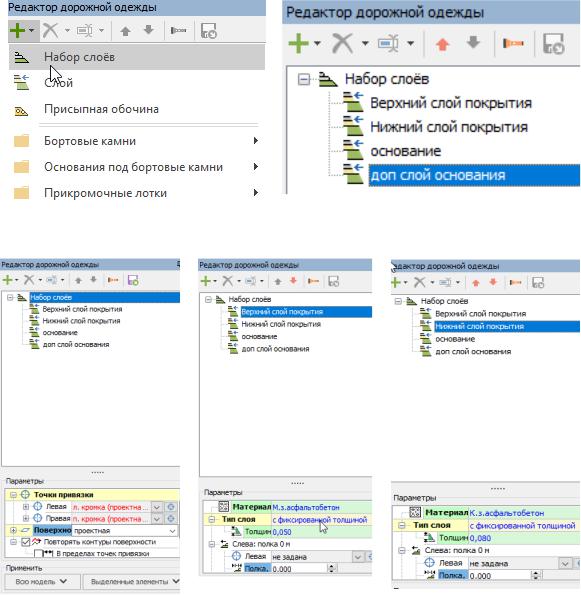Collapse 'Тип слоя' group above thickness 0,080
Screen dimensions: 581x595
pos(402,526)
